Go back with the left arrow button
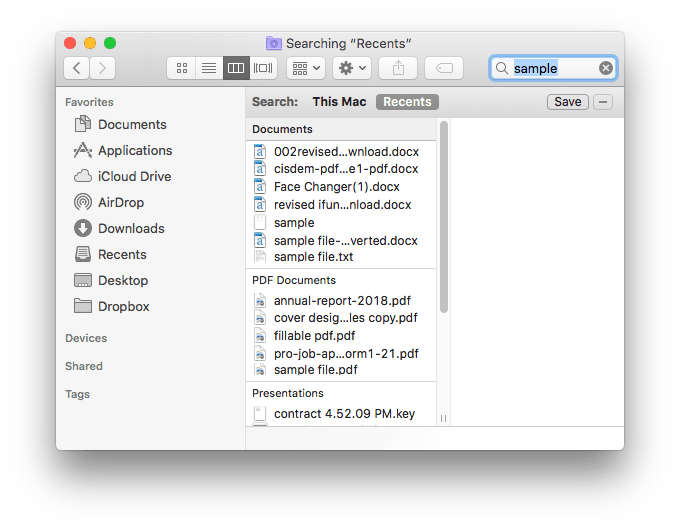Screen dimensions: 680x530 [x=77, y=68]
